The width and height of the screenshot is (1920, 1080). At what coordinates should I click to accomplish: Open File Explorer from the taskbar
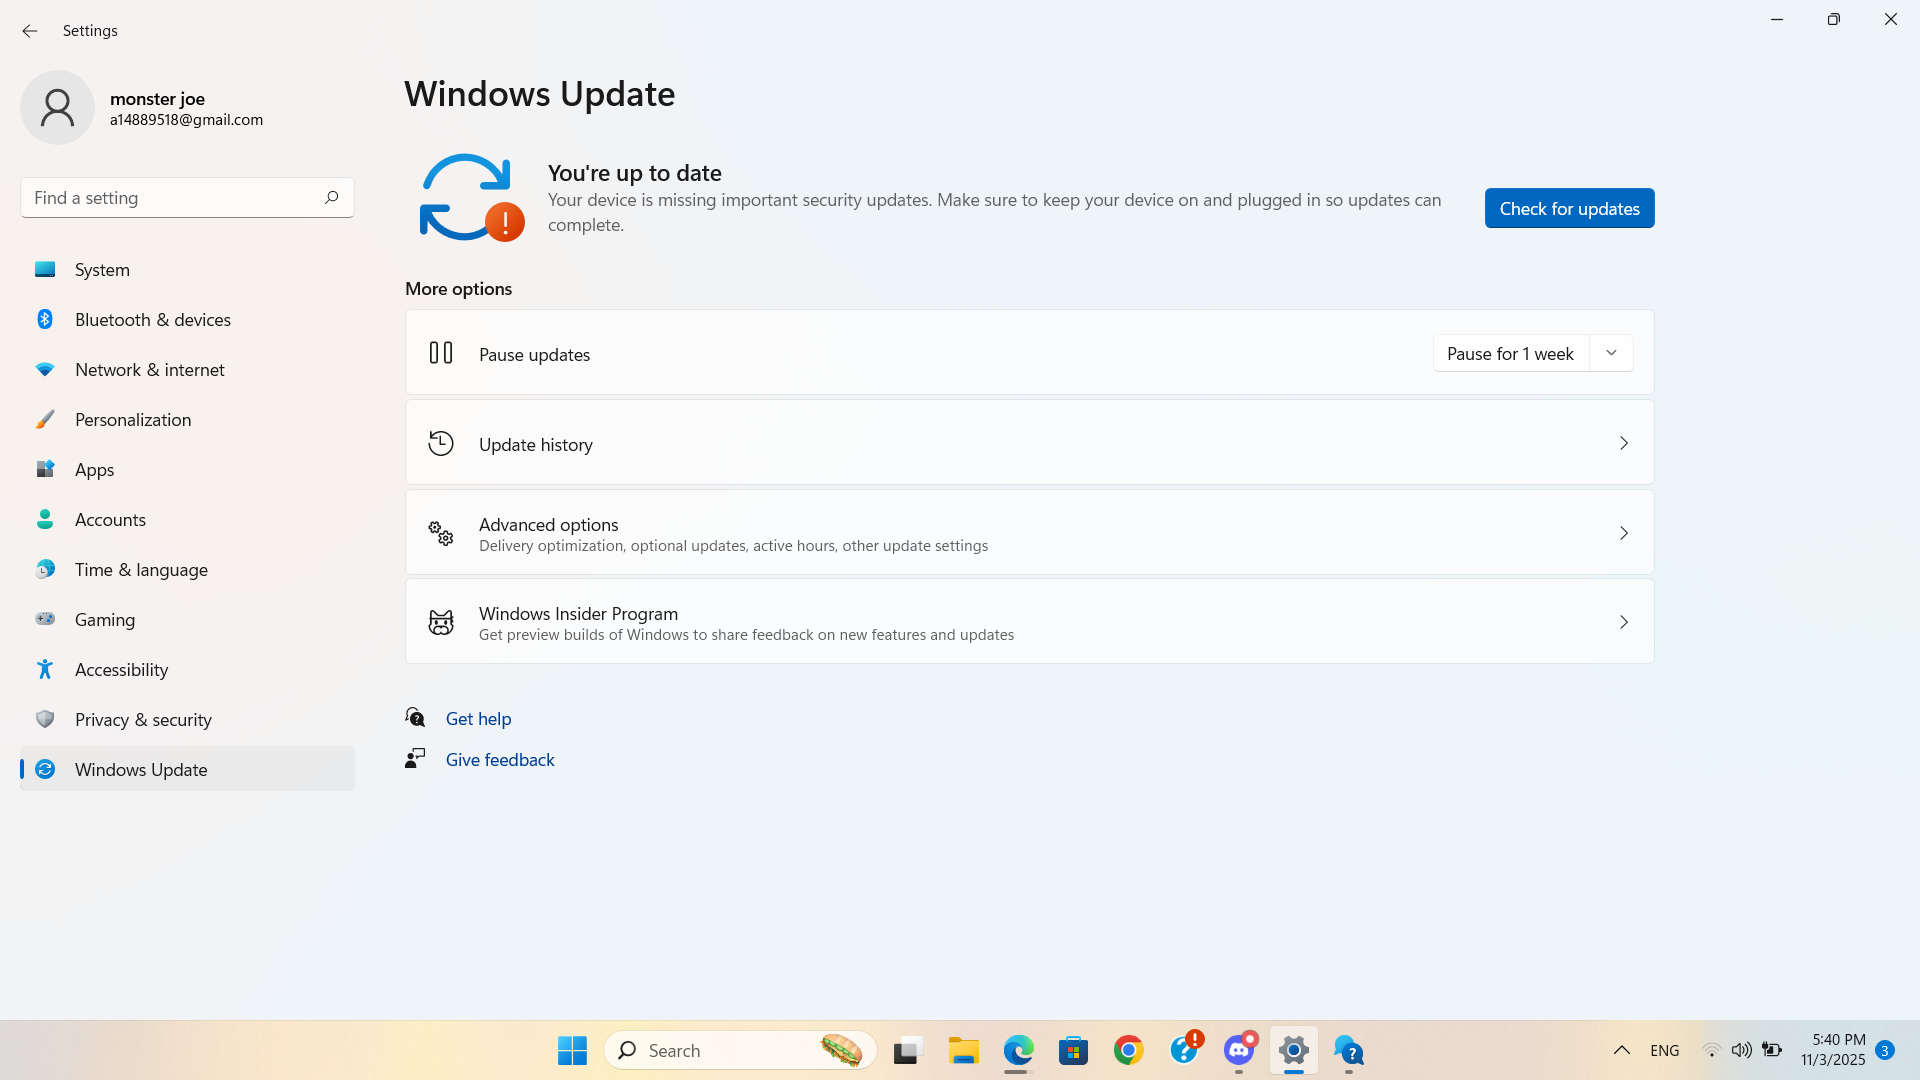963,1050
